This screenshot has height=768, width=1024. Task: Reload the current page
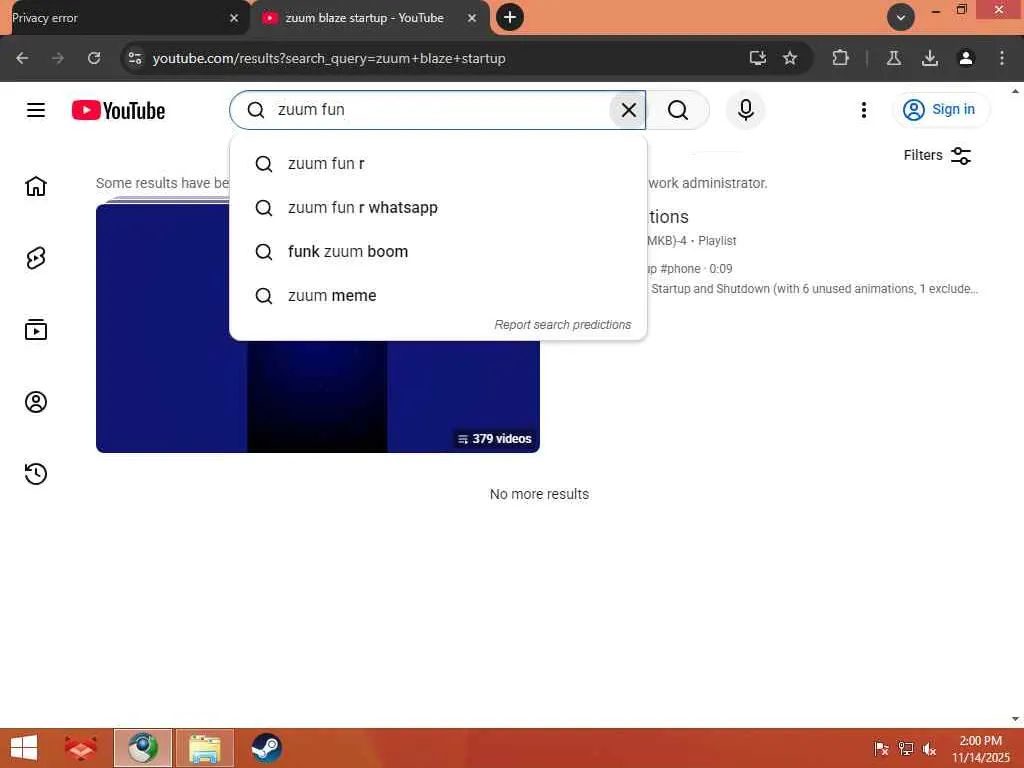94,58
